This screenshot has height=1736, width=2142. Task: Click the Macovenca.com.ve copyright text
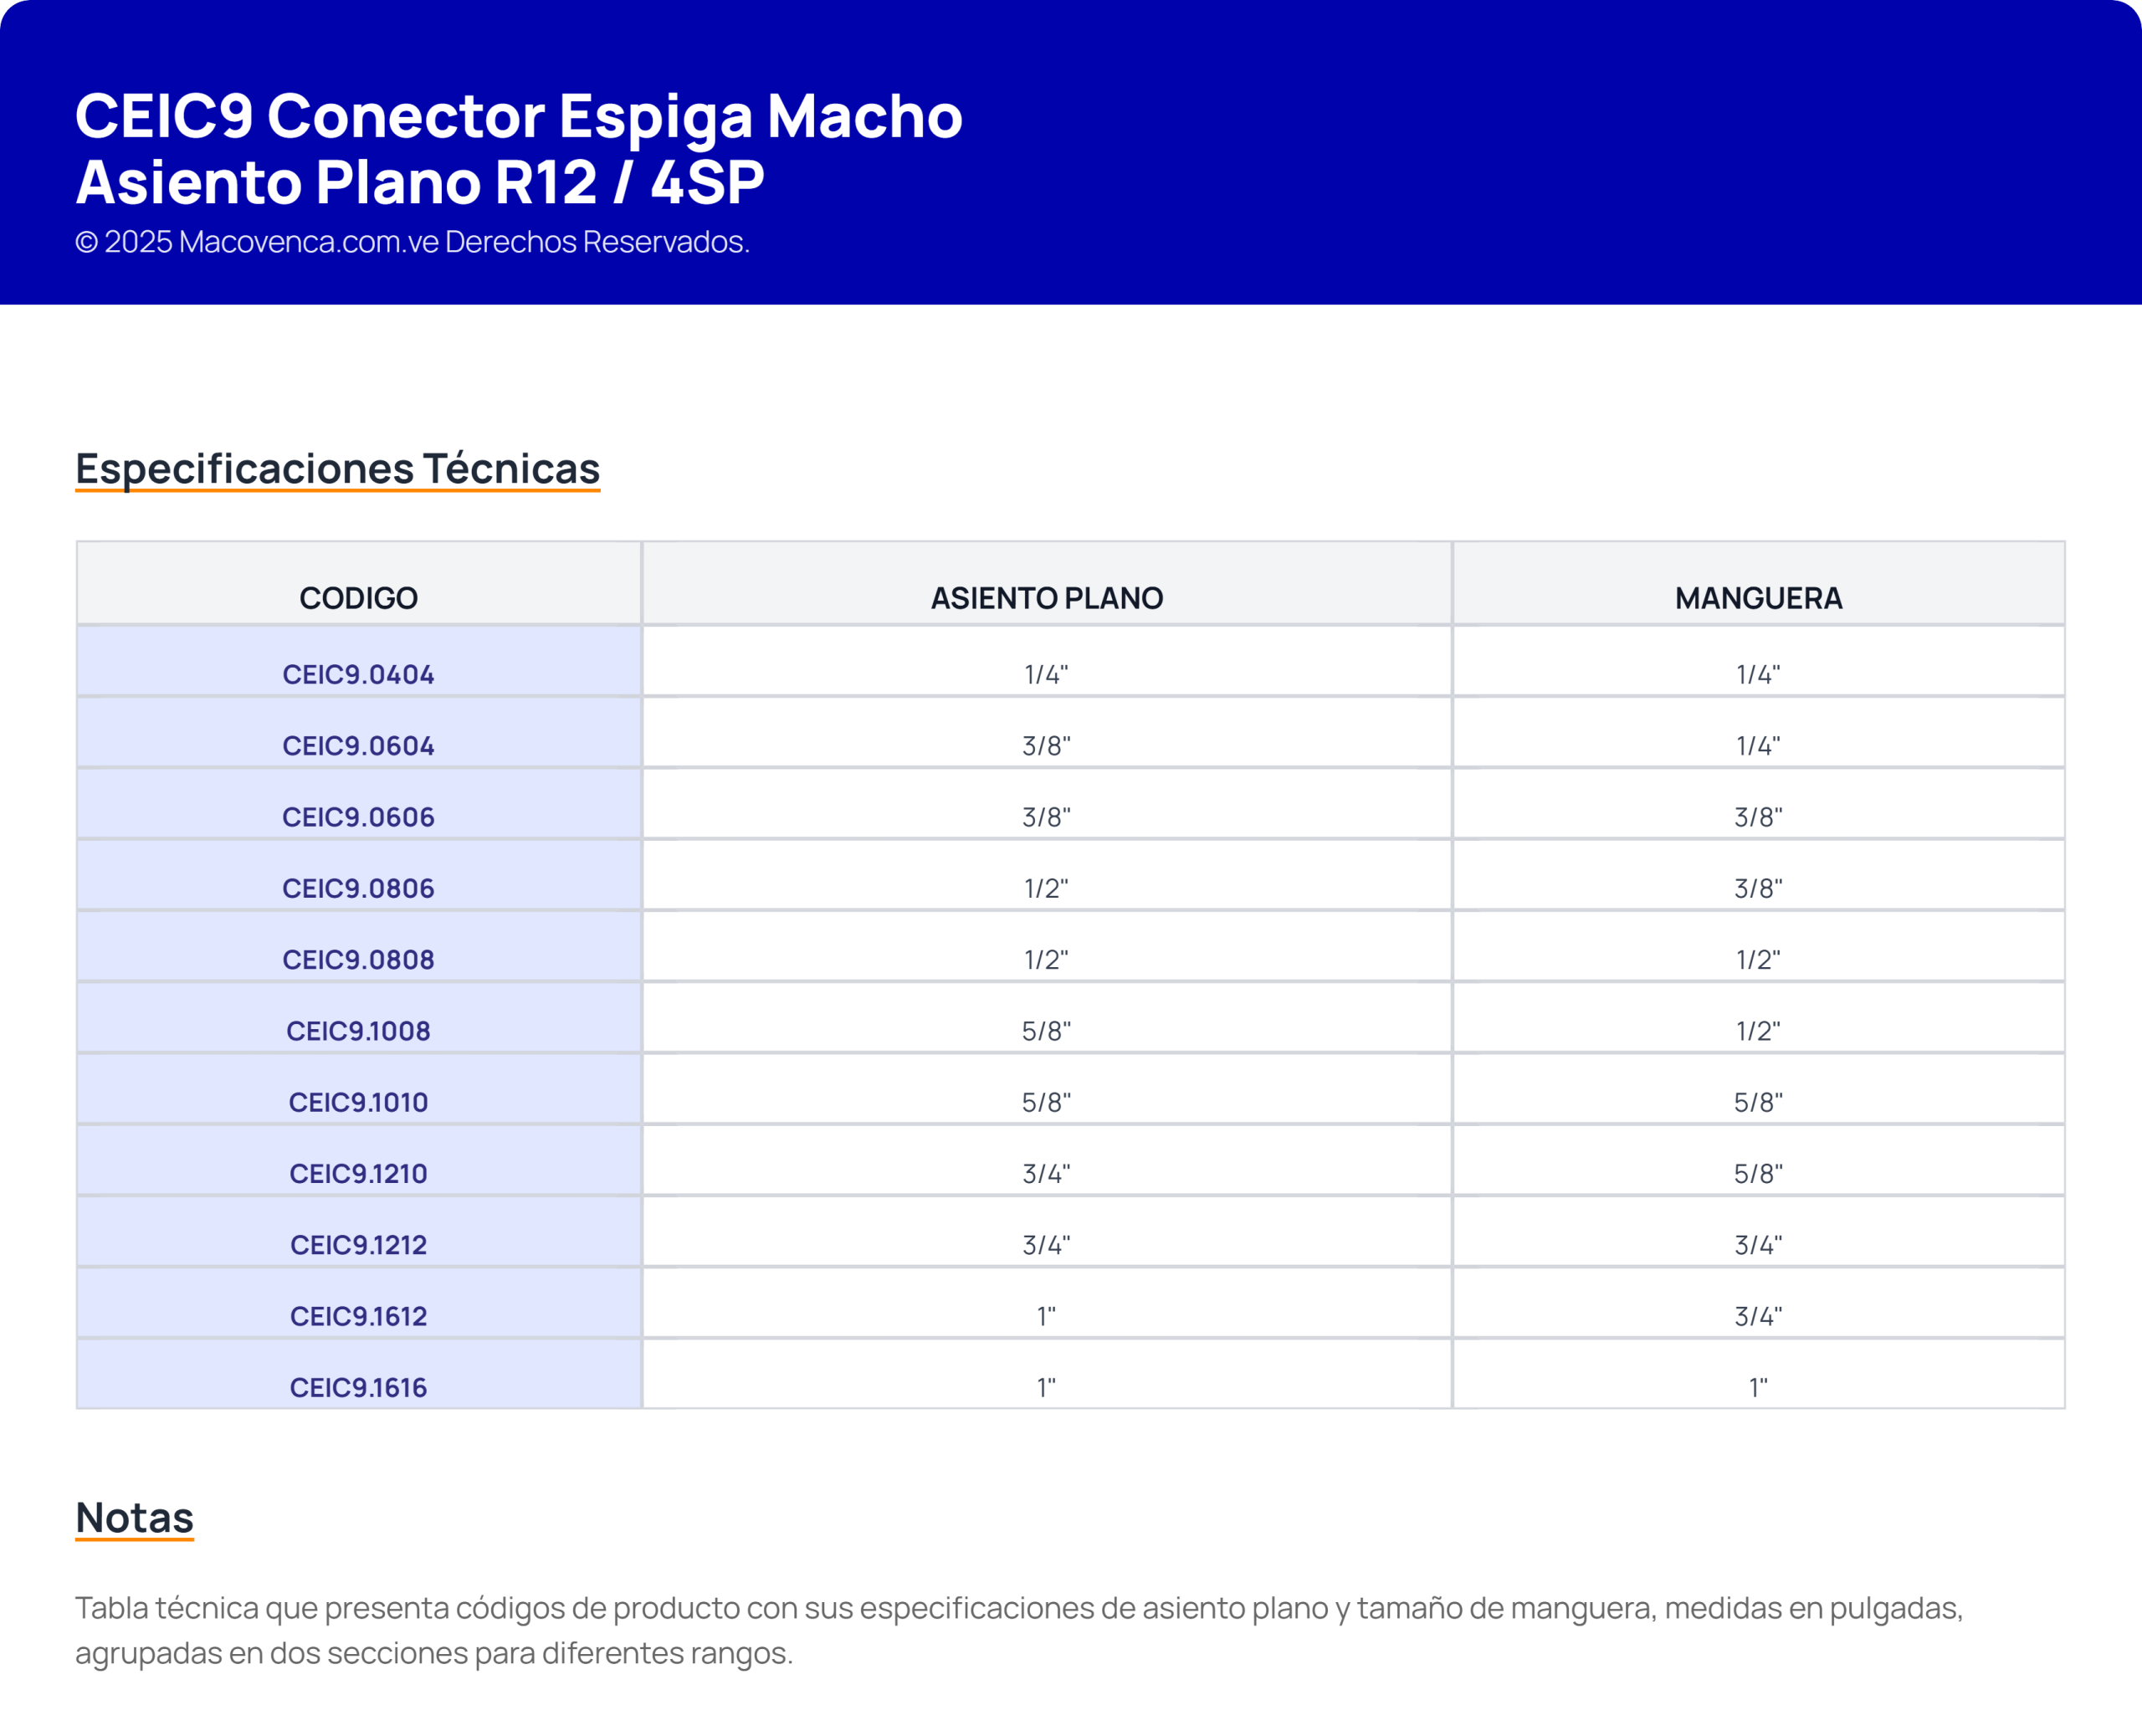pyautogui.click(x=412, y=242)
